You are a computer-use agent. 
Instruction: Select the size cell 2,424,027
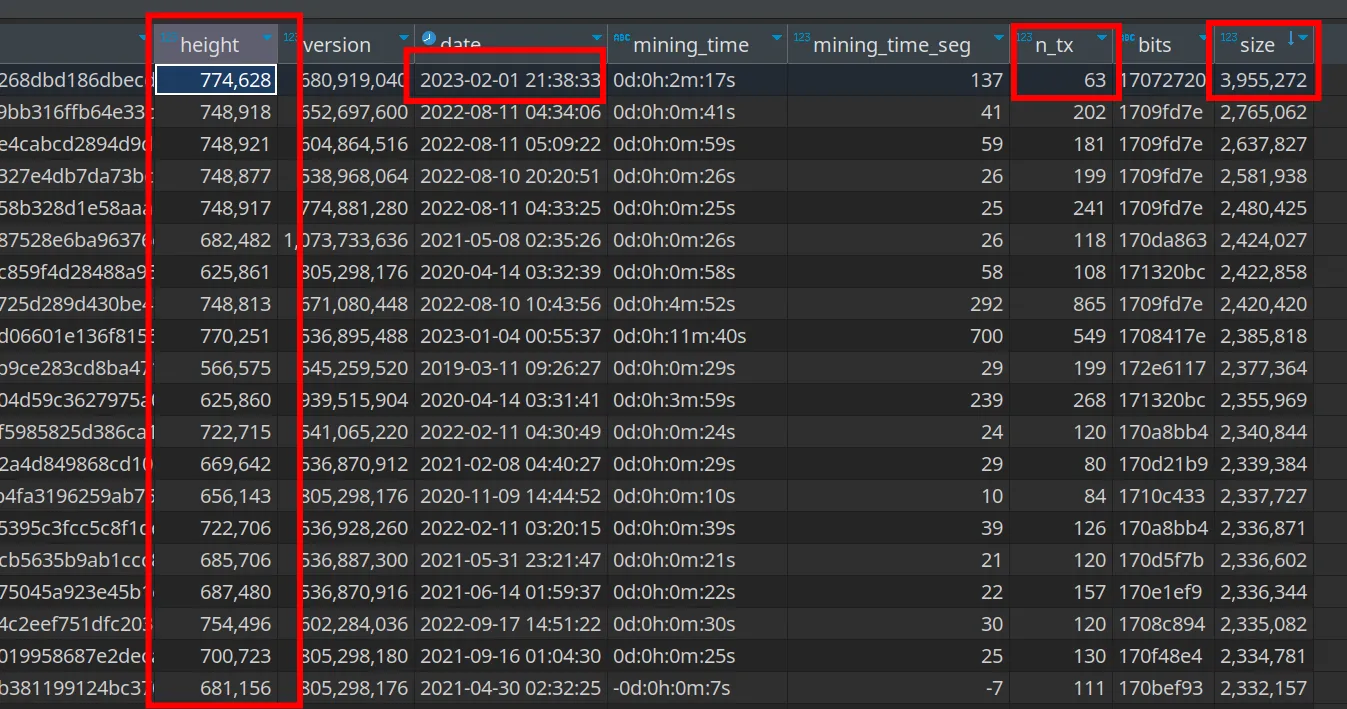pos(1264,240)
